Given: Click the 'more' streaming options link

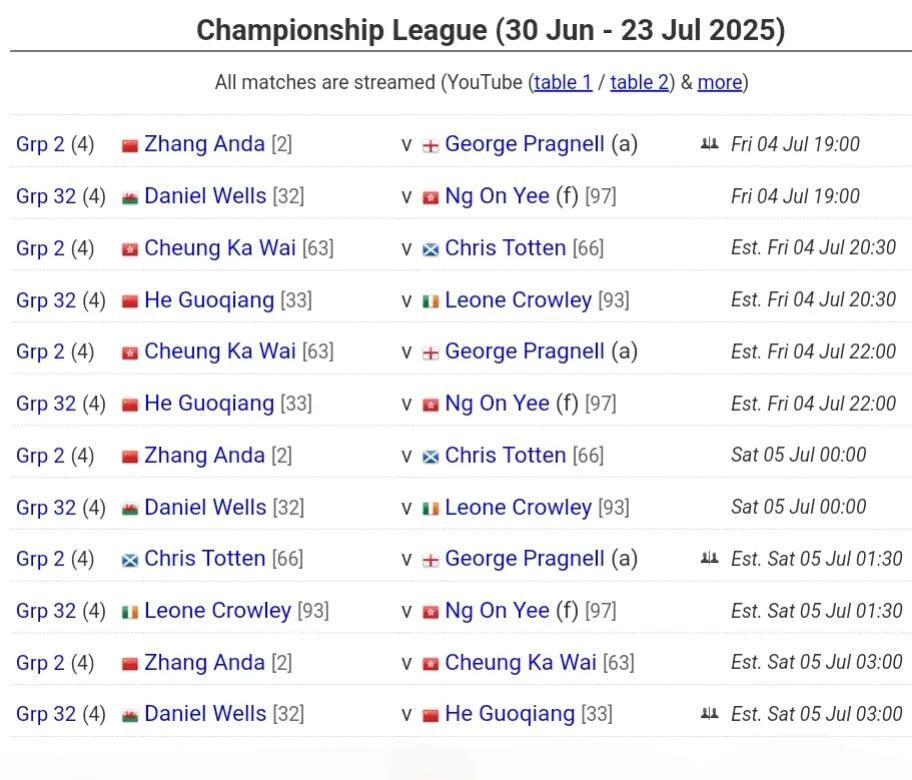Looking at the screenshot, I should click(x=720, y=83).
